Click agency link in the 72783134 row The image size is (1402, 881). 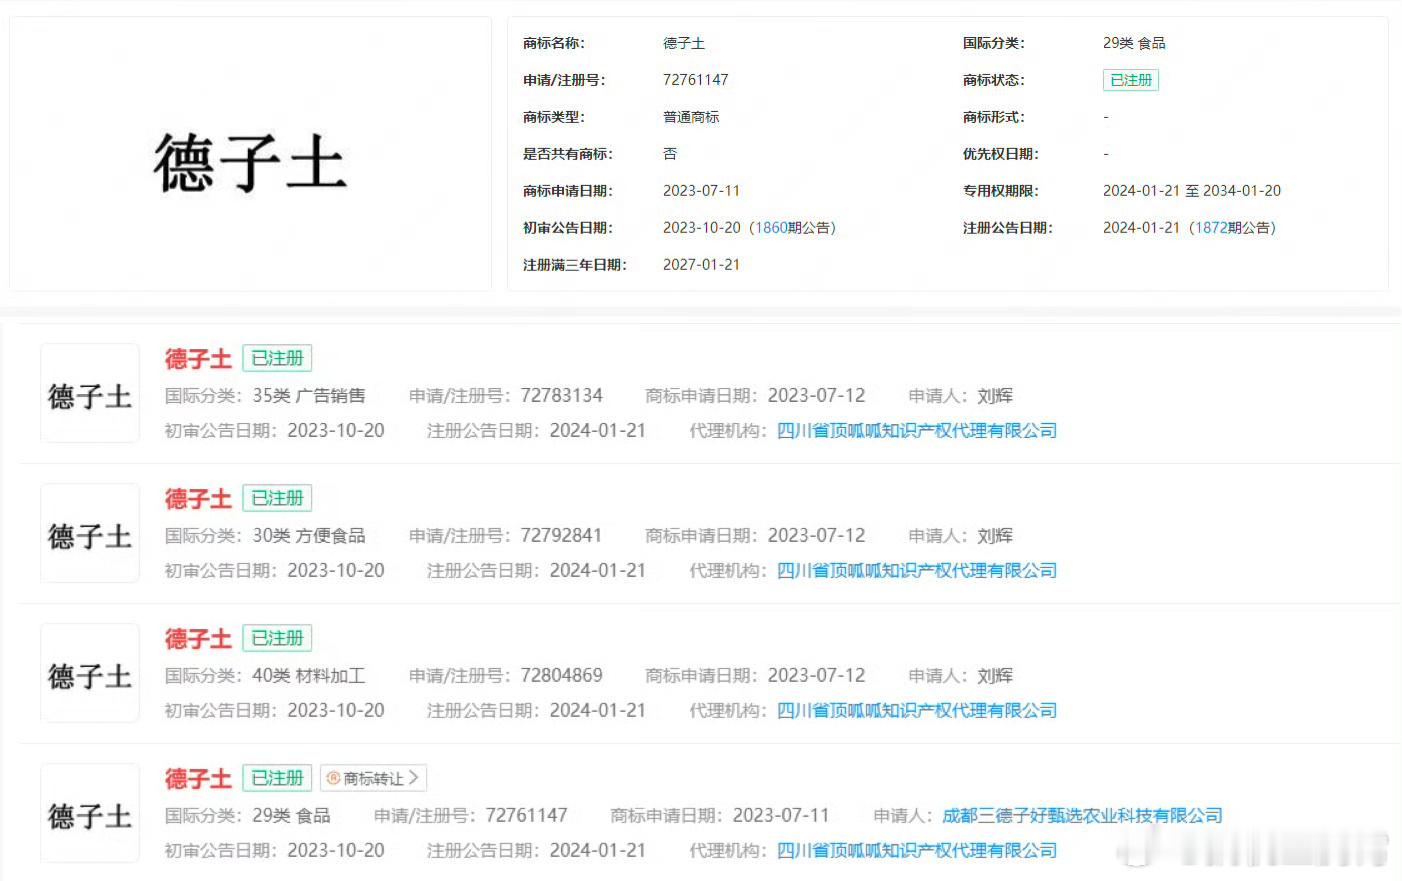(x=917, y=431)
